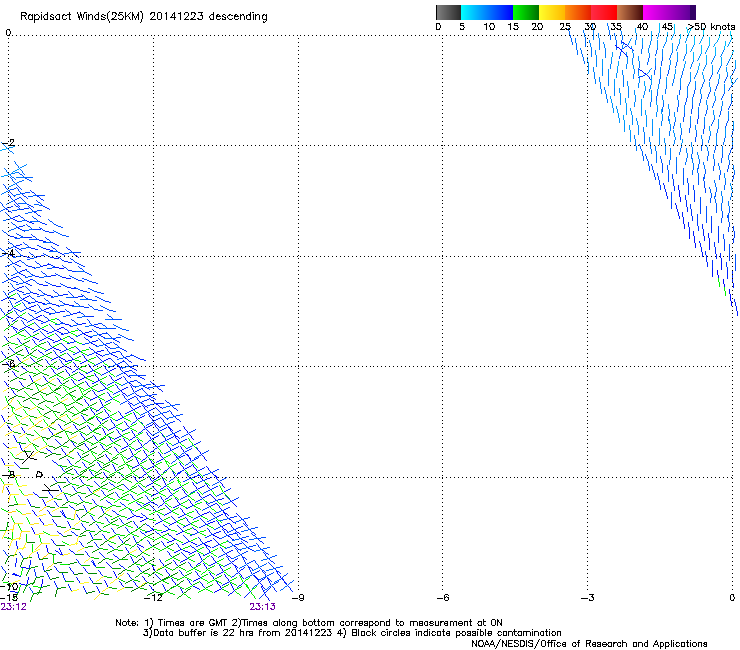The height and width of the screenshot is (650, 740).
Task: Click the "-2" latitude axis label
Action: (8, 143)
